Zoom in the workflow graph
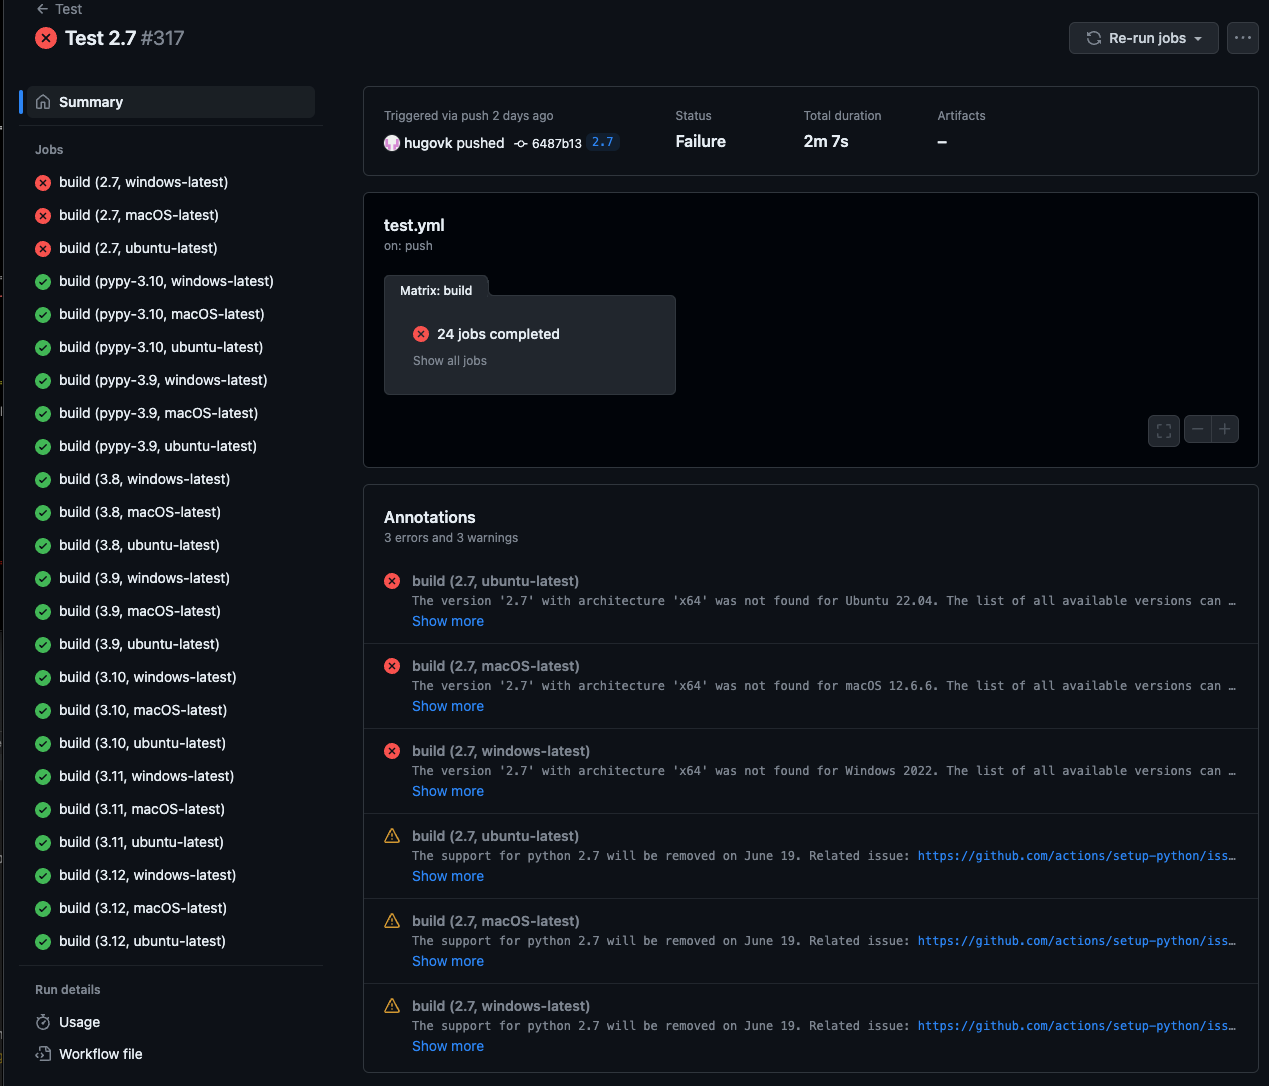Viewport: 1269px width, 1086px height. coord(1225,429)
